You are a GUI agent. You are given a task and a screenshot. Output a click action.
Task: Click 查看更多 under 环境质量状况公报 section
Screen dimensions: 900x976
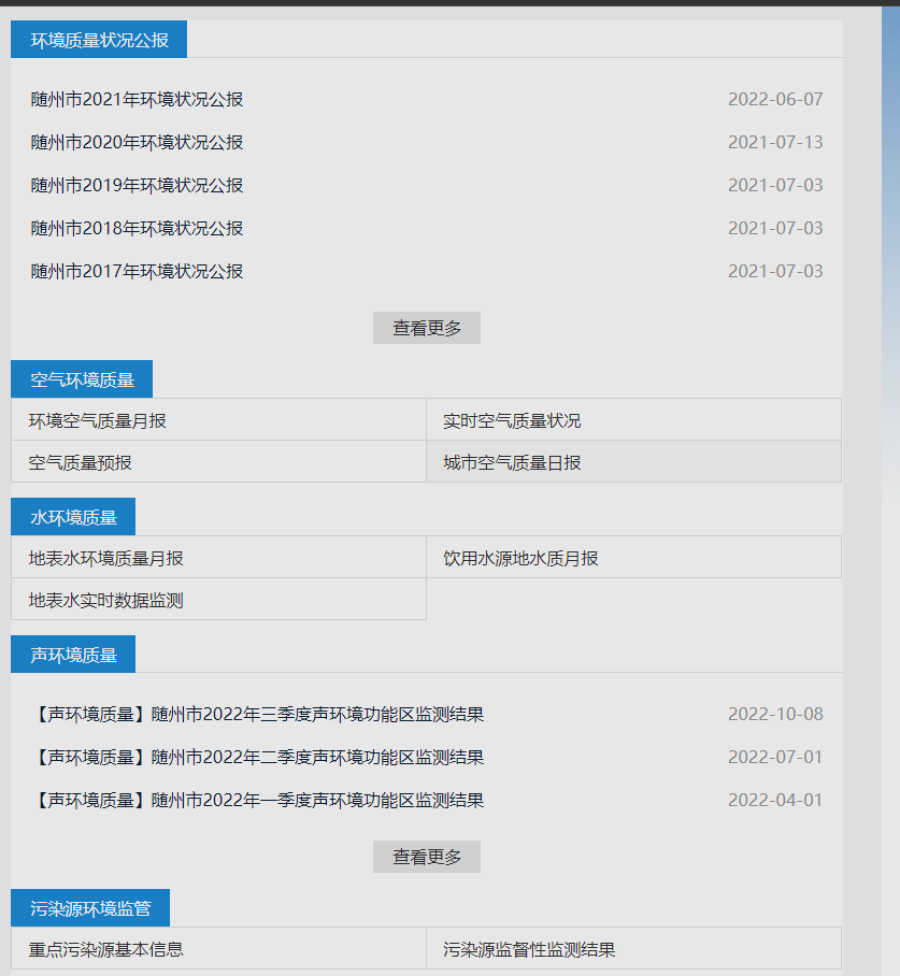[426, 327]
